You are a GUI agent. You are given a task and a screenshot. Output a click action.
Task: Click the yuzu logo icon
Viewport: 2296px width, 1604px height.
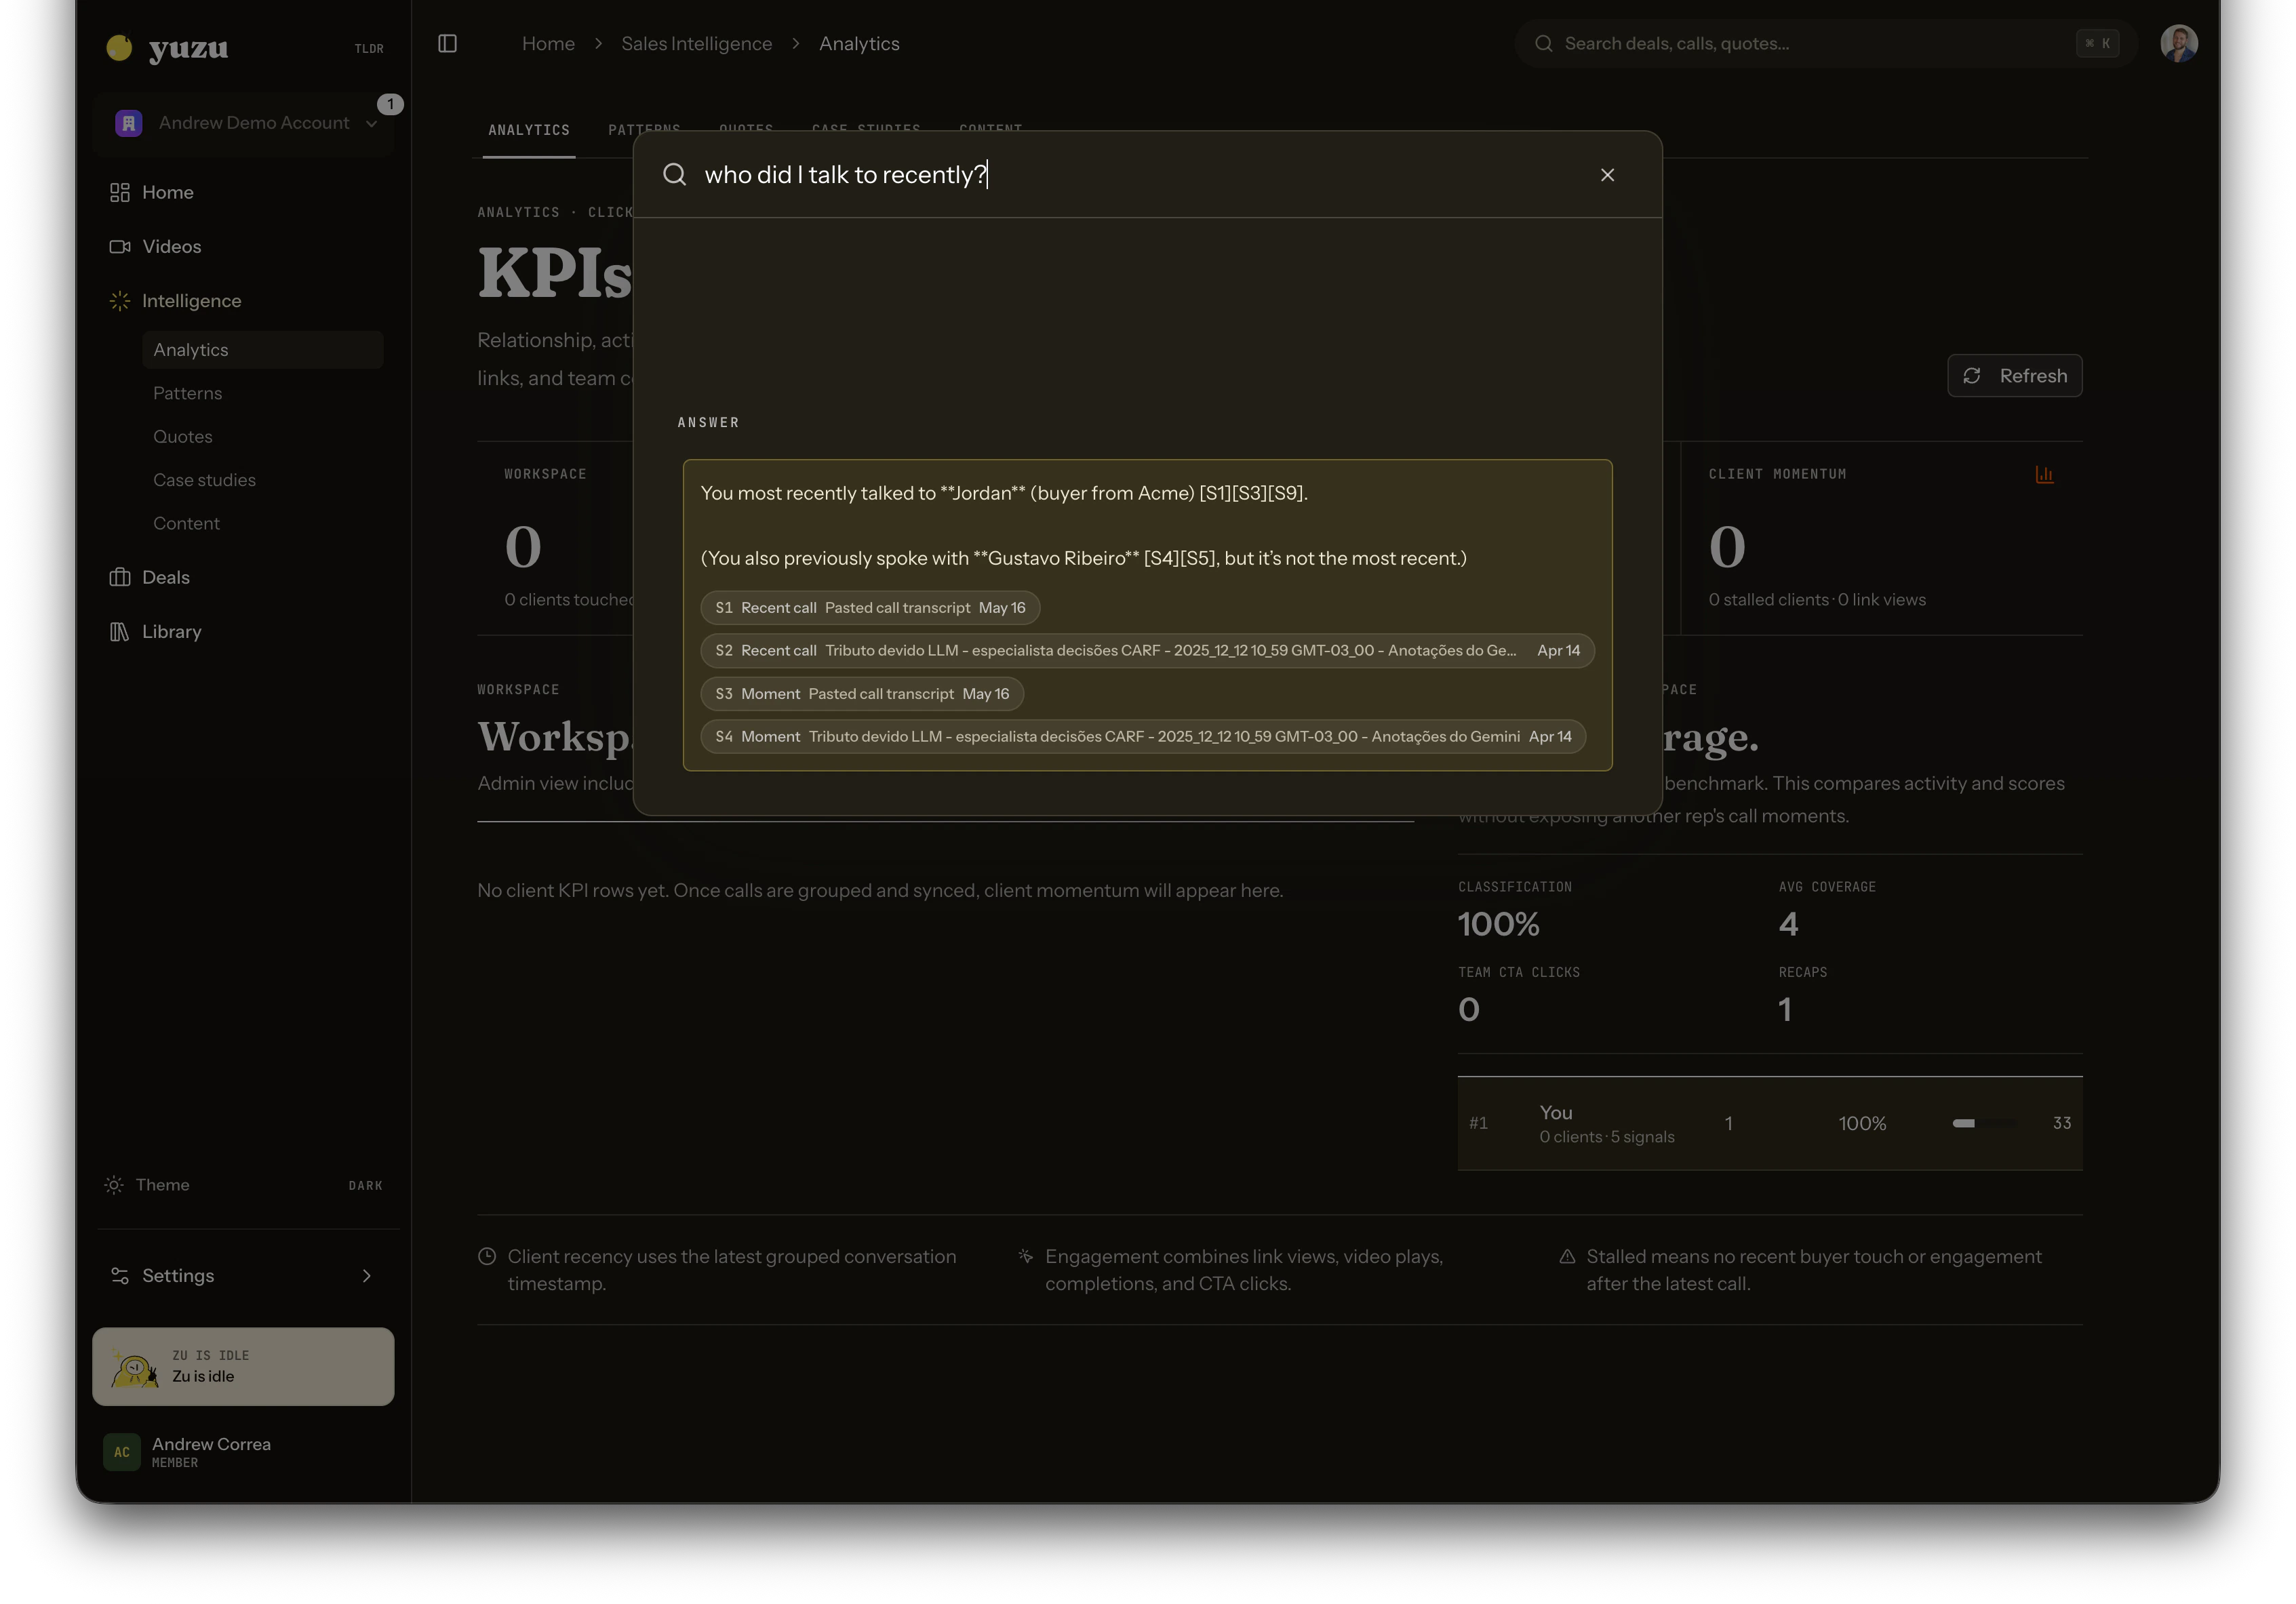point(119,47)
